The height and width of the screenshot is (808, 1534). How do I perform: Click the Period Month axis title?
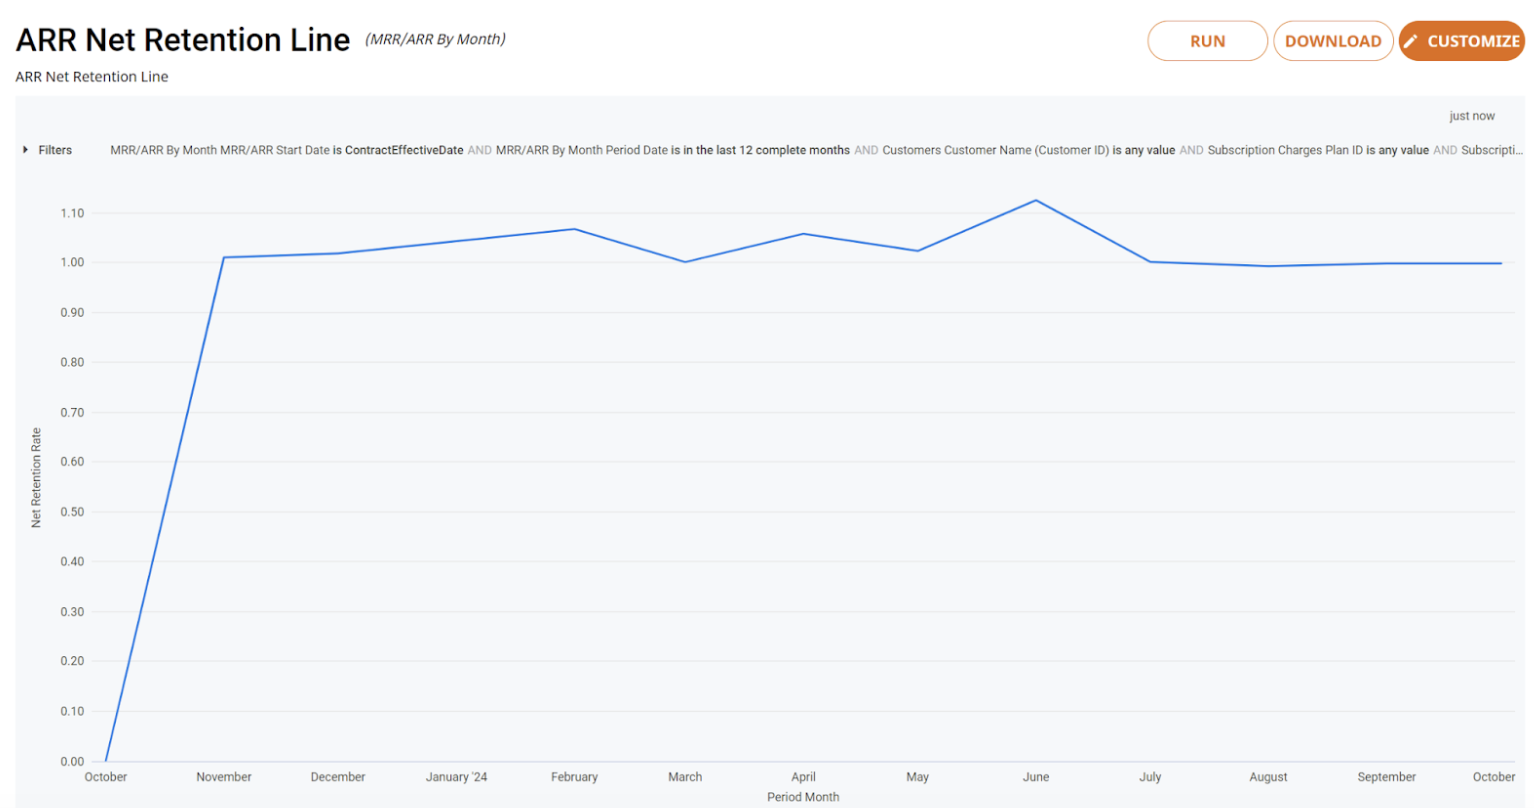click(803, 797)
